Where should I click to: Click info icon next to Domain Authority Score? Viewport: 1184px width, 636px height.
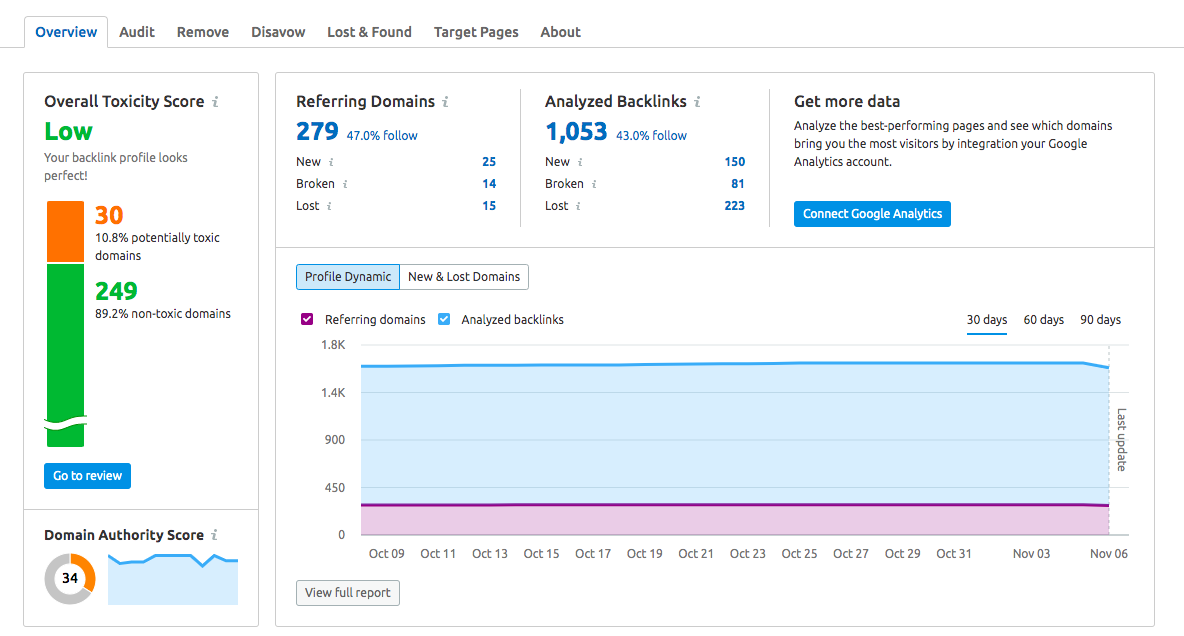click(215, 536)
